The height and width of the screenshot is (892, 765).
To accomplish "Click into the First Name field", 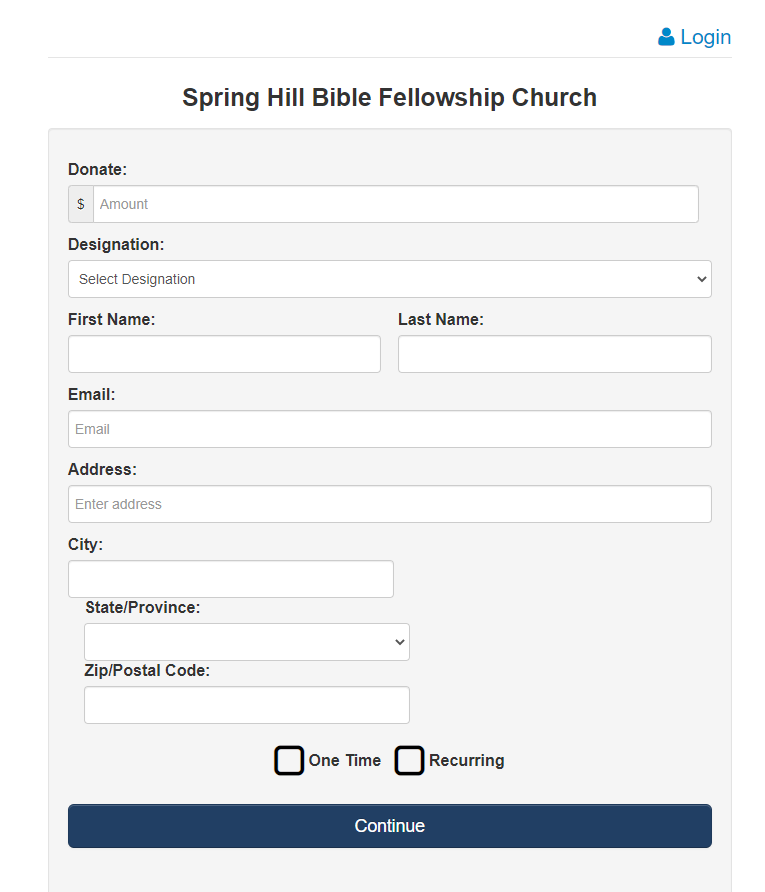I will pyautogui.click(x=224, y=354).
